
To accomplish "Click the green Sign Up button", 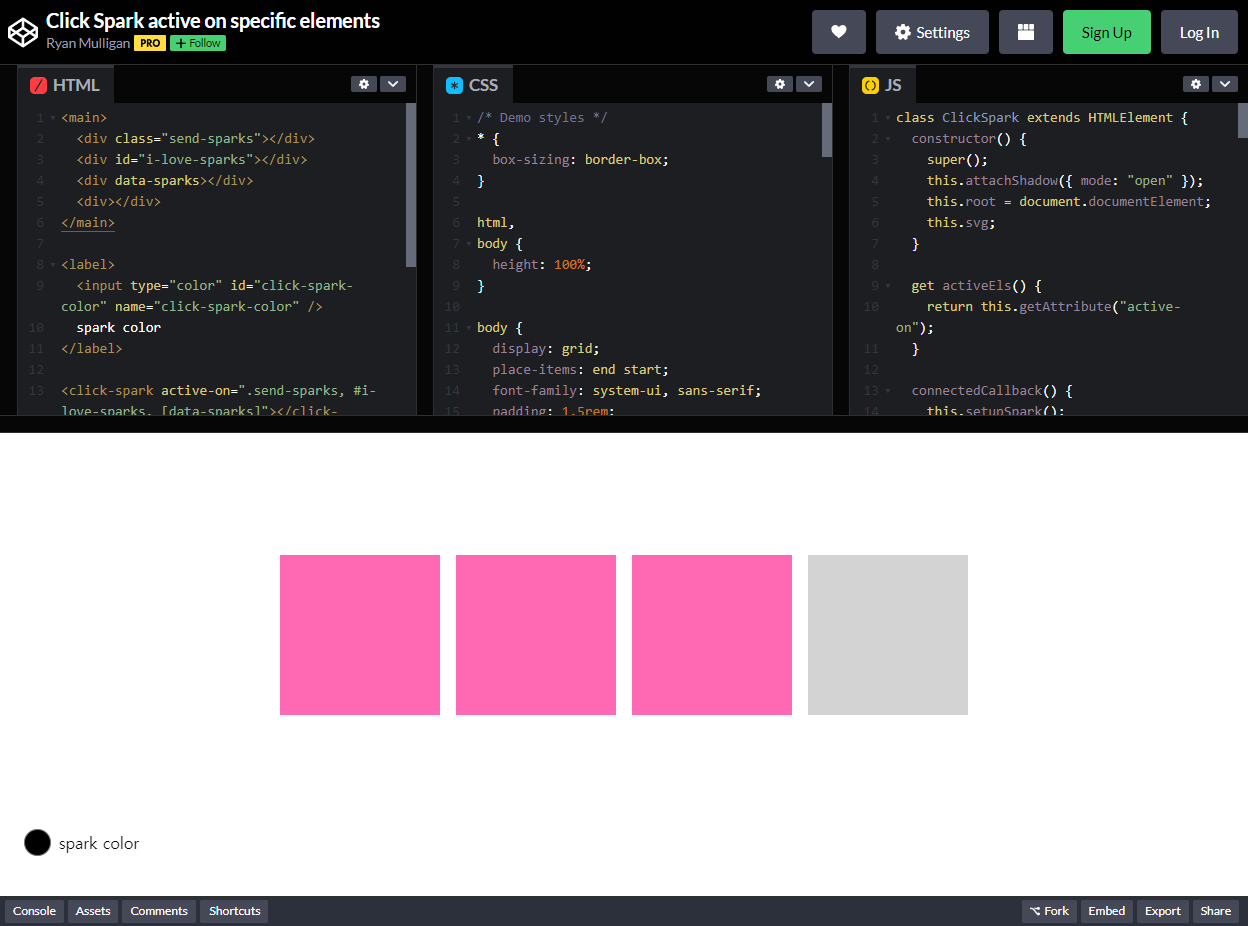I will [1106, 32].
